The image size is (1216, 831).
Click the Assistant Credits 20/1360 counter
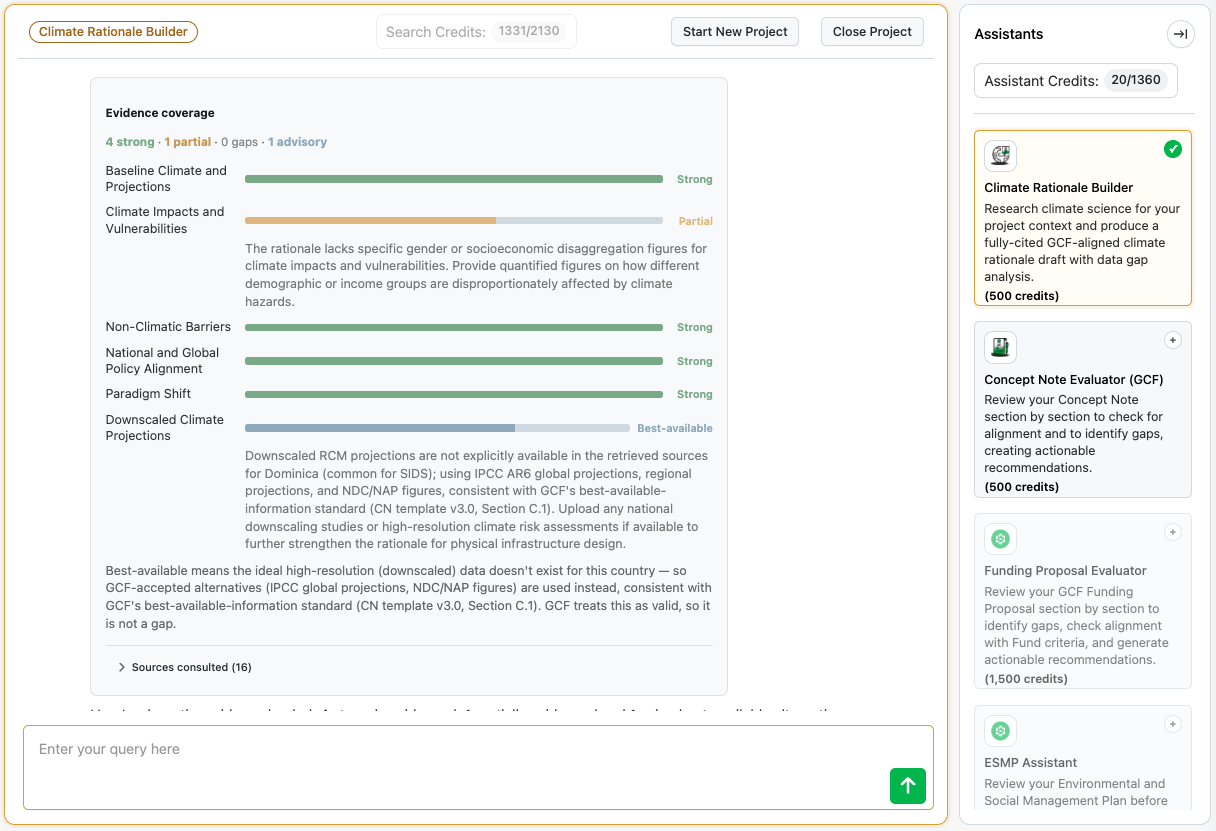(x=1076, y=81)
